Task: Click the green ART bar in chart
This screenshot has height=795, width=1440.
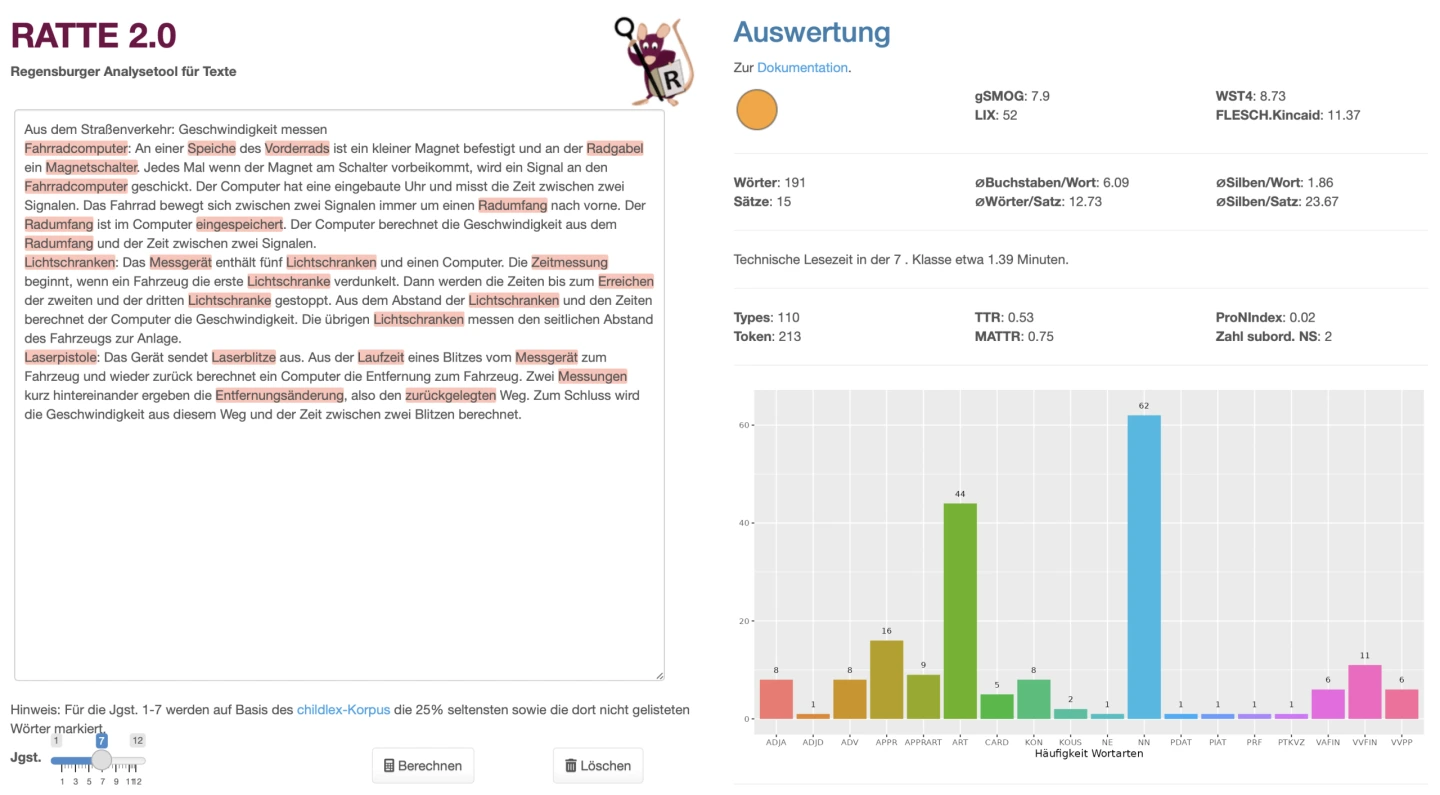Action: click(960, 610)
